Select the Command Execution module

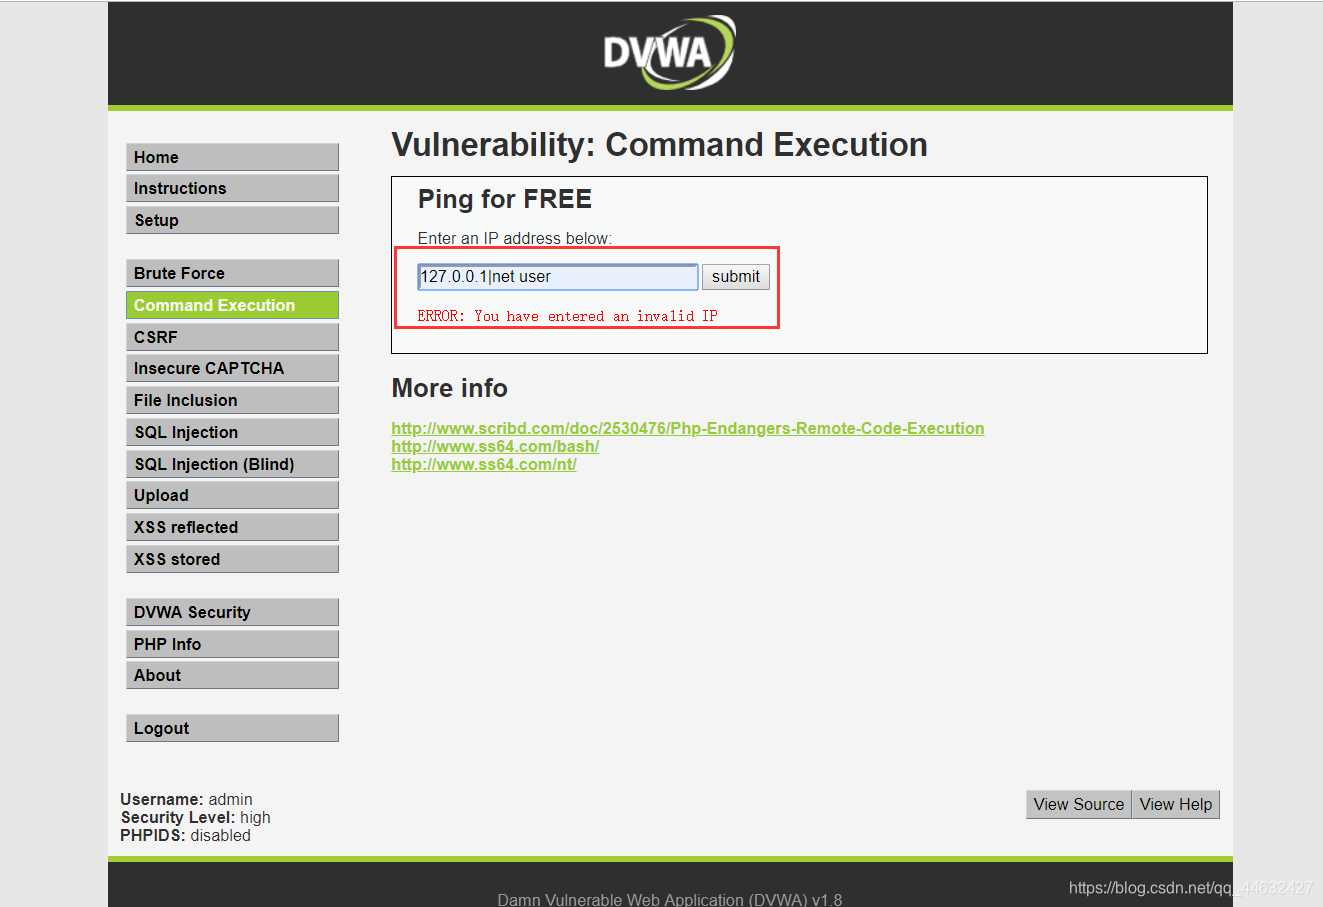coord(232,305)
